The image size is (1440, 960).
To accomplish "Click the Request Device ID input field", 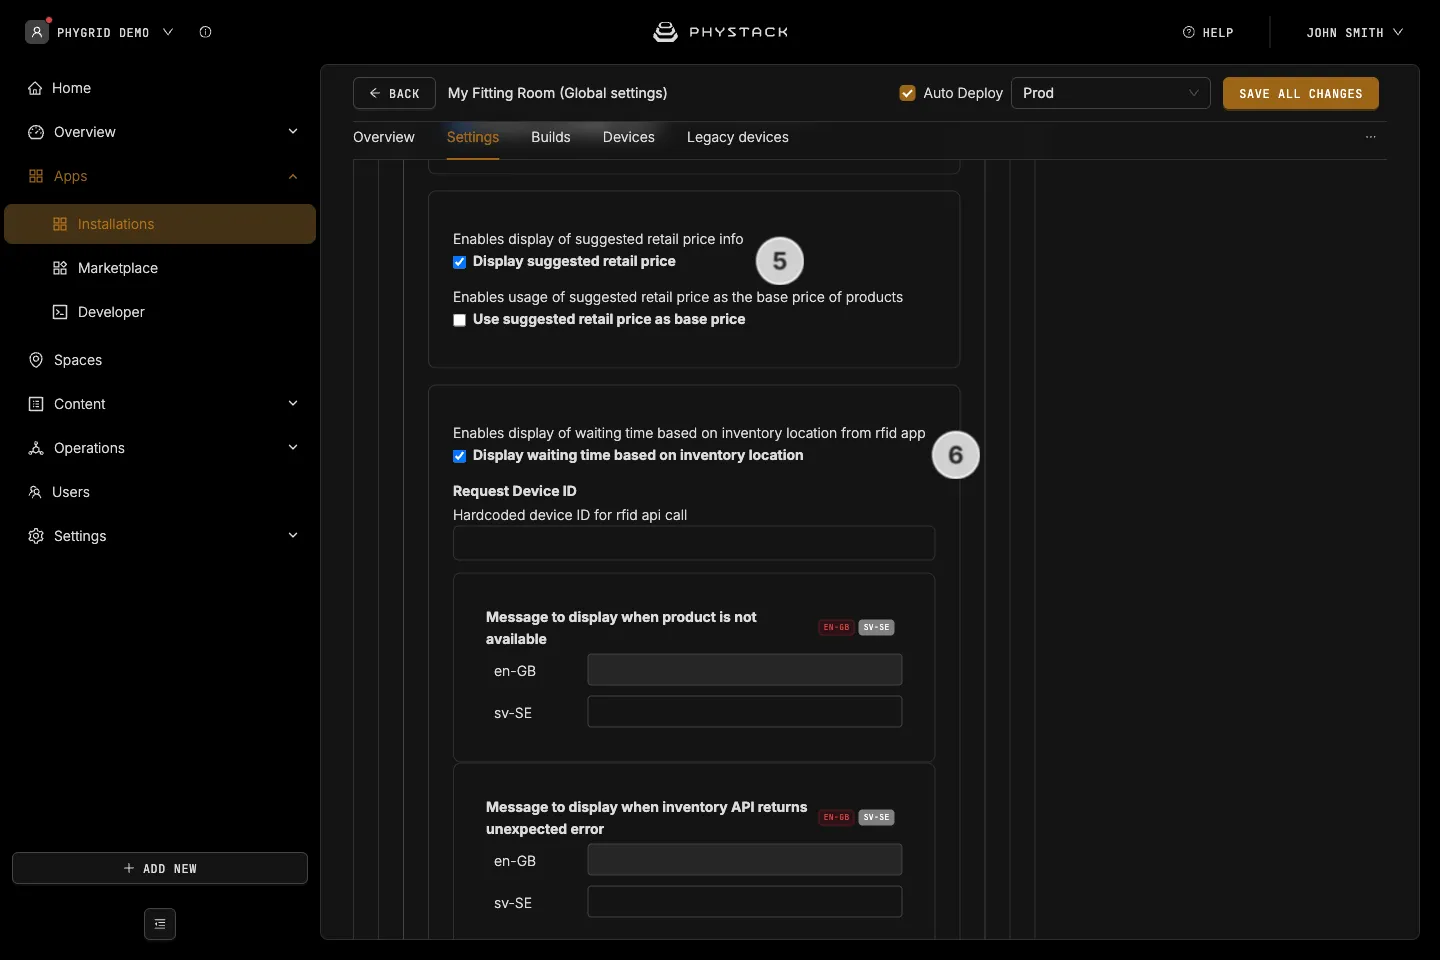I will tap(694, 543).
